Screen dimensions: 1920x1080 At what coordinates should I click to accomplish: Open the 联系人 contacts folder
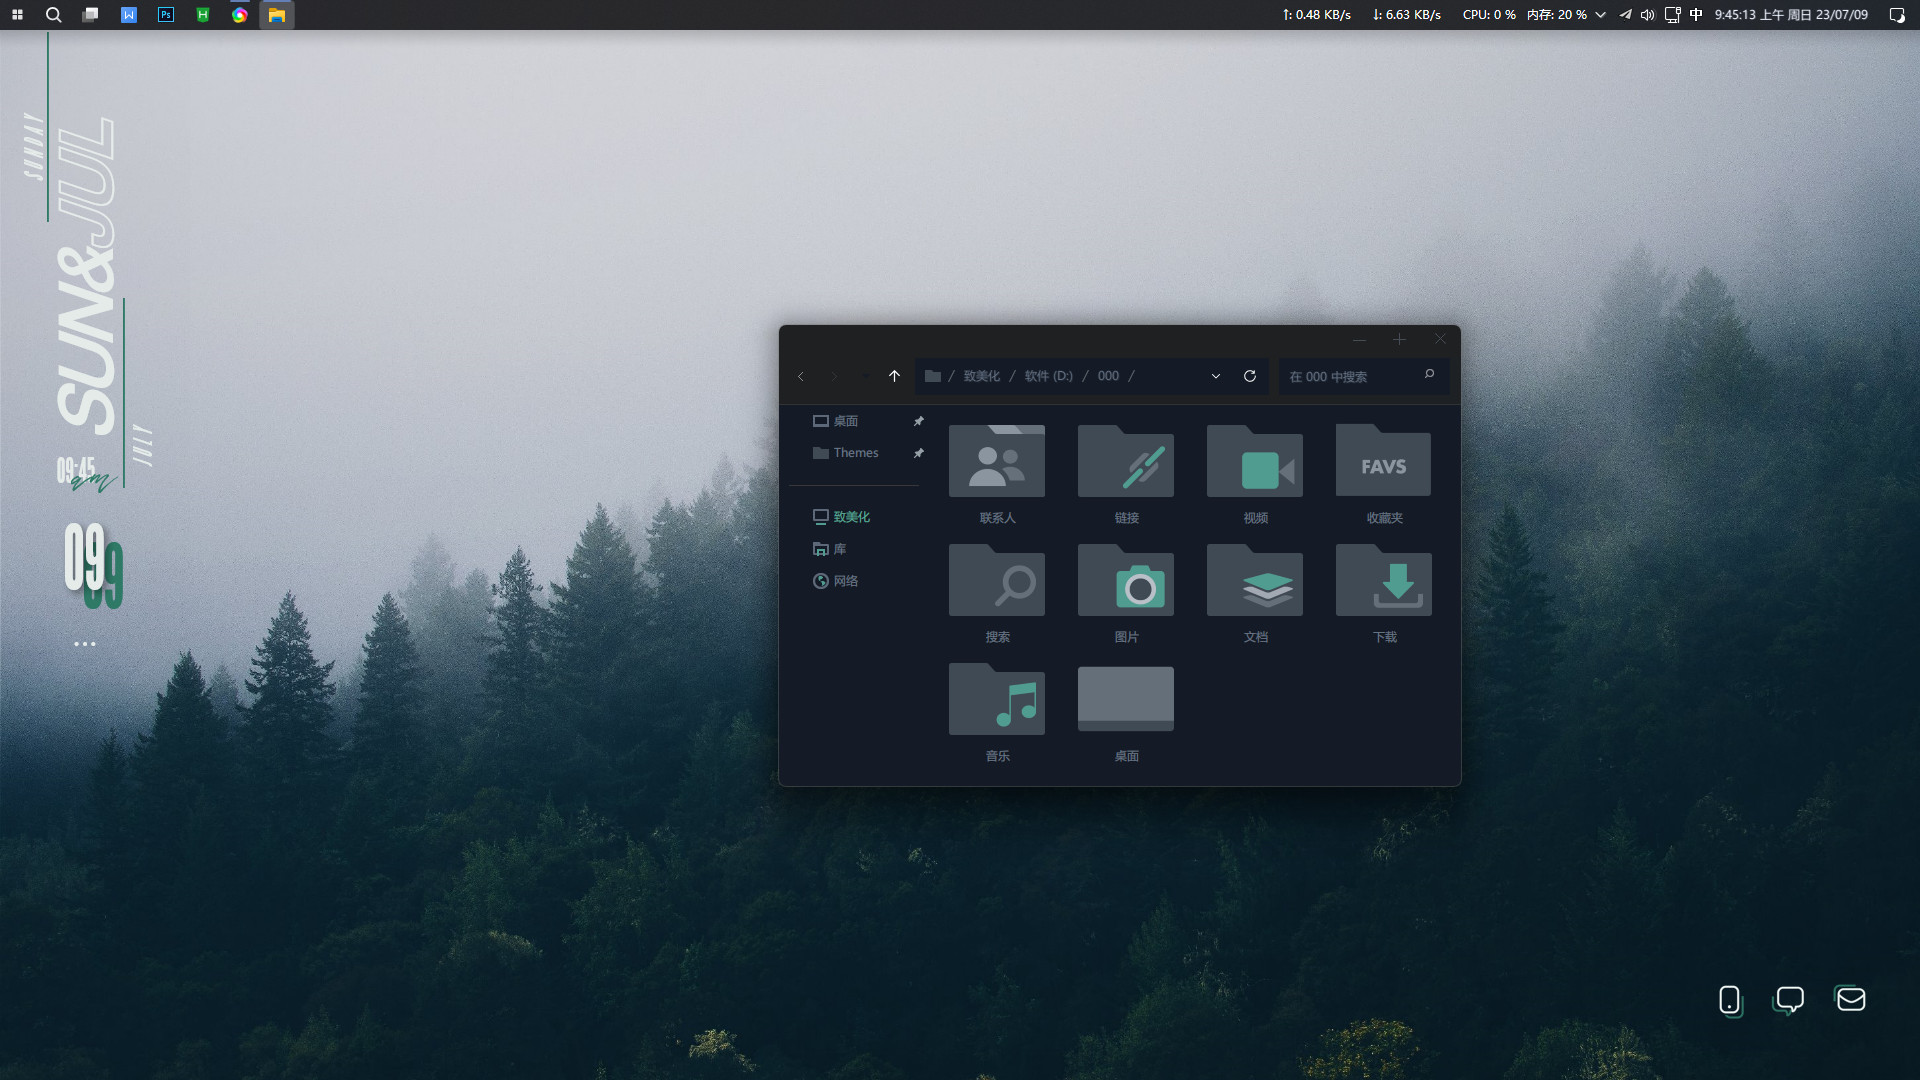point(997,461)
